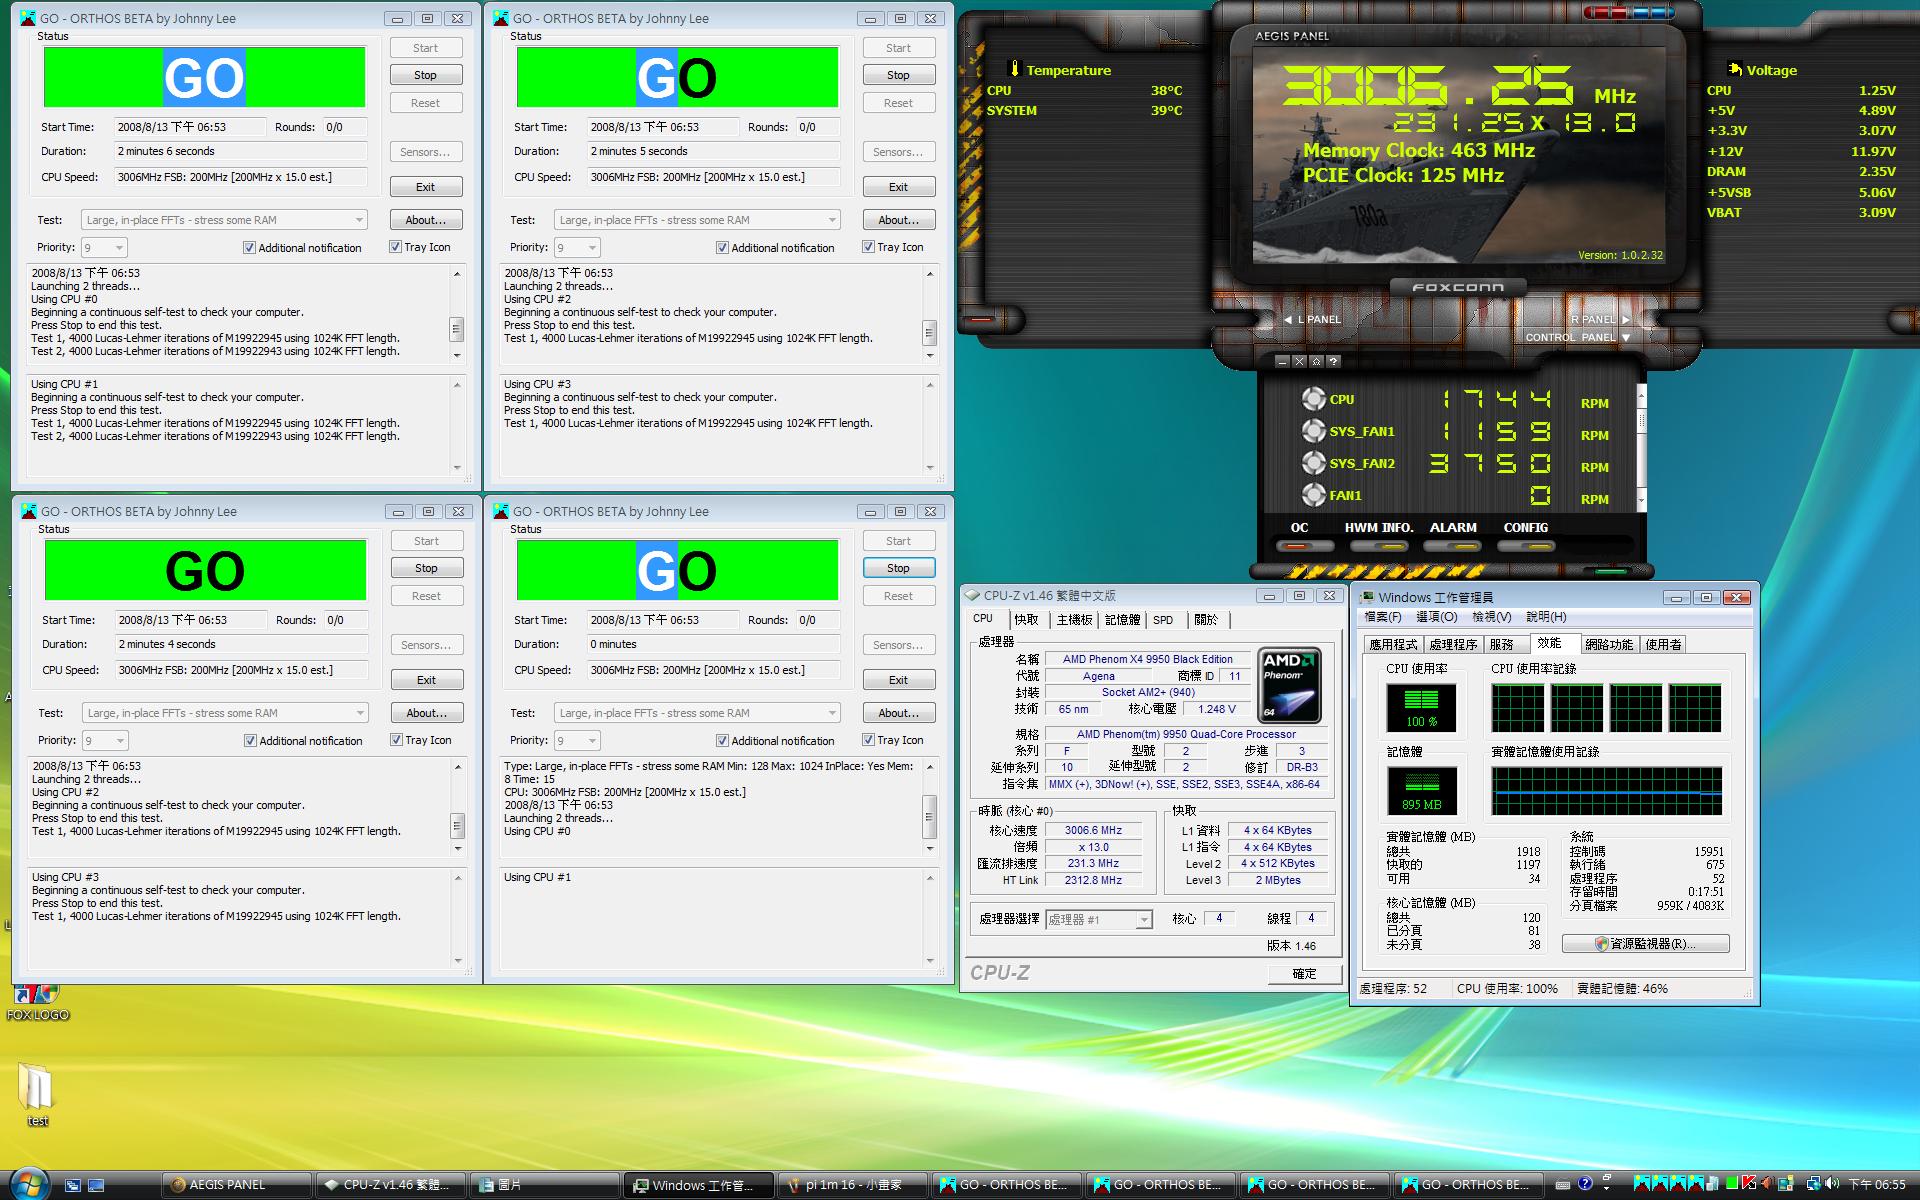The width and height of the screenshot is (1920, 1200).
Task: Switch to AEGIS PANEL in the taskbar
Action: click(x=236, y=1185)
